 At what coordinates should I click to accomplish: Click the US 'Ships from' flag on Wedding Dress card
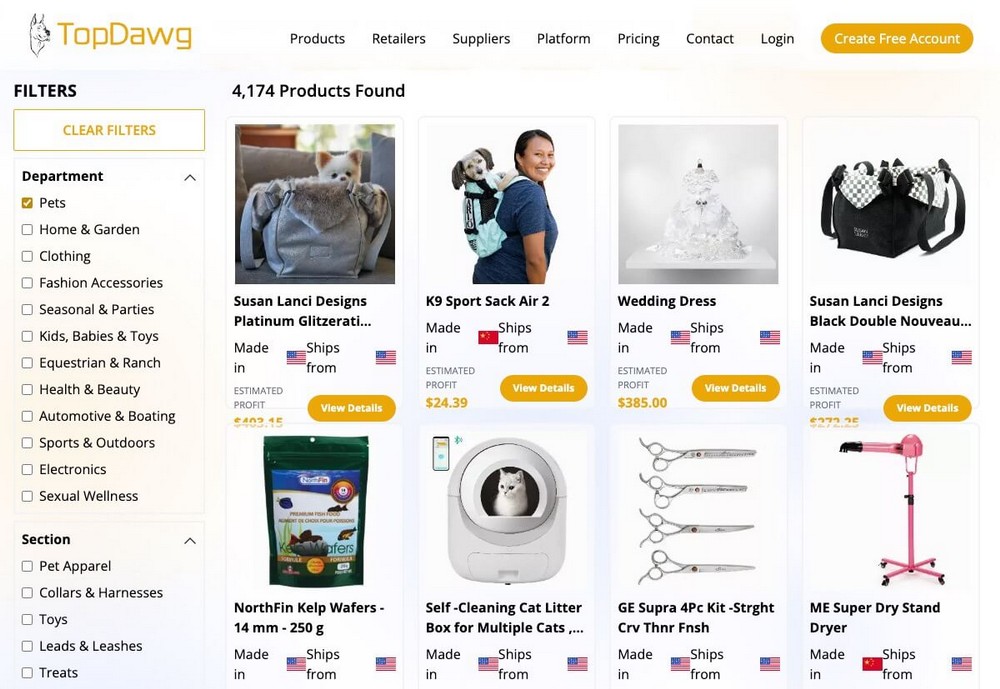(769, 337)
